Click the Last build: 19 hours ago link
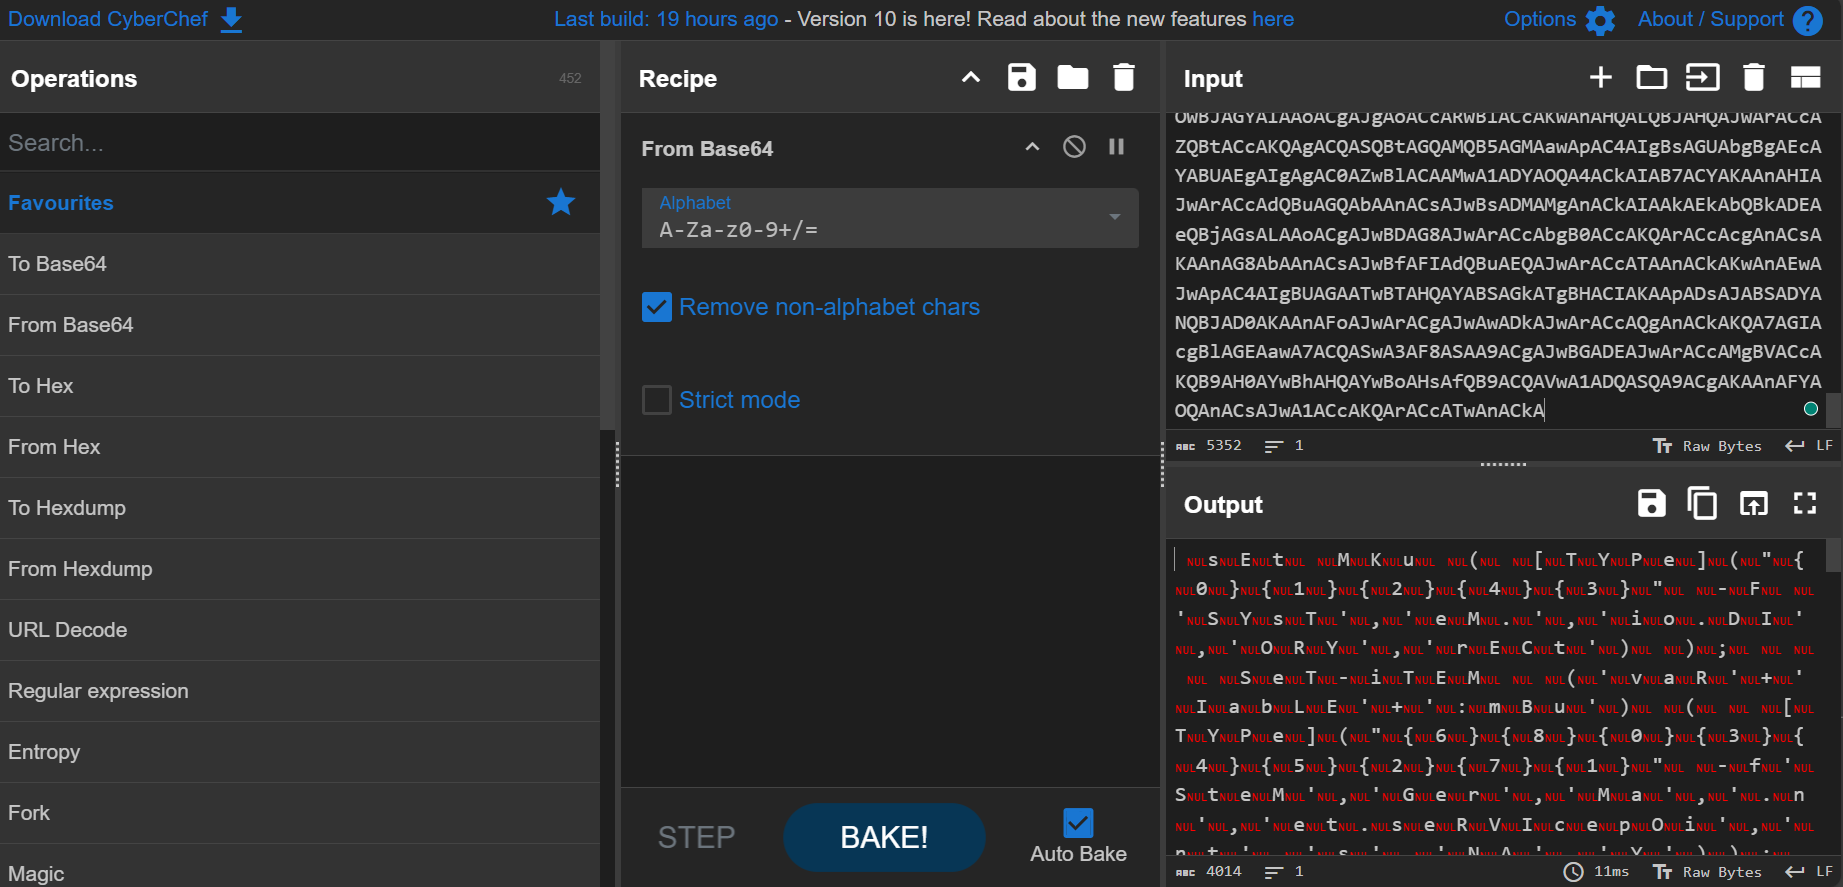The width and height of the screenshot is (1843, 887). (666, 19)
